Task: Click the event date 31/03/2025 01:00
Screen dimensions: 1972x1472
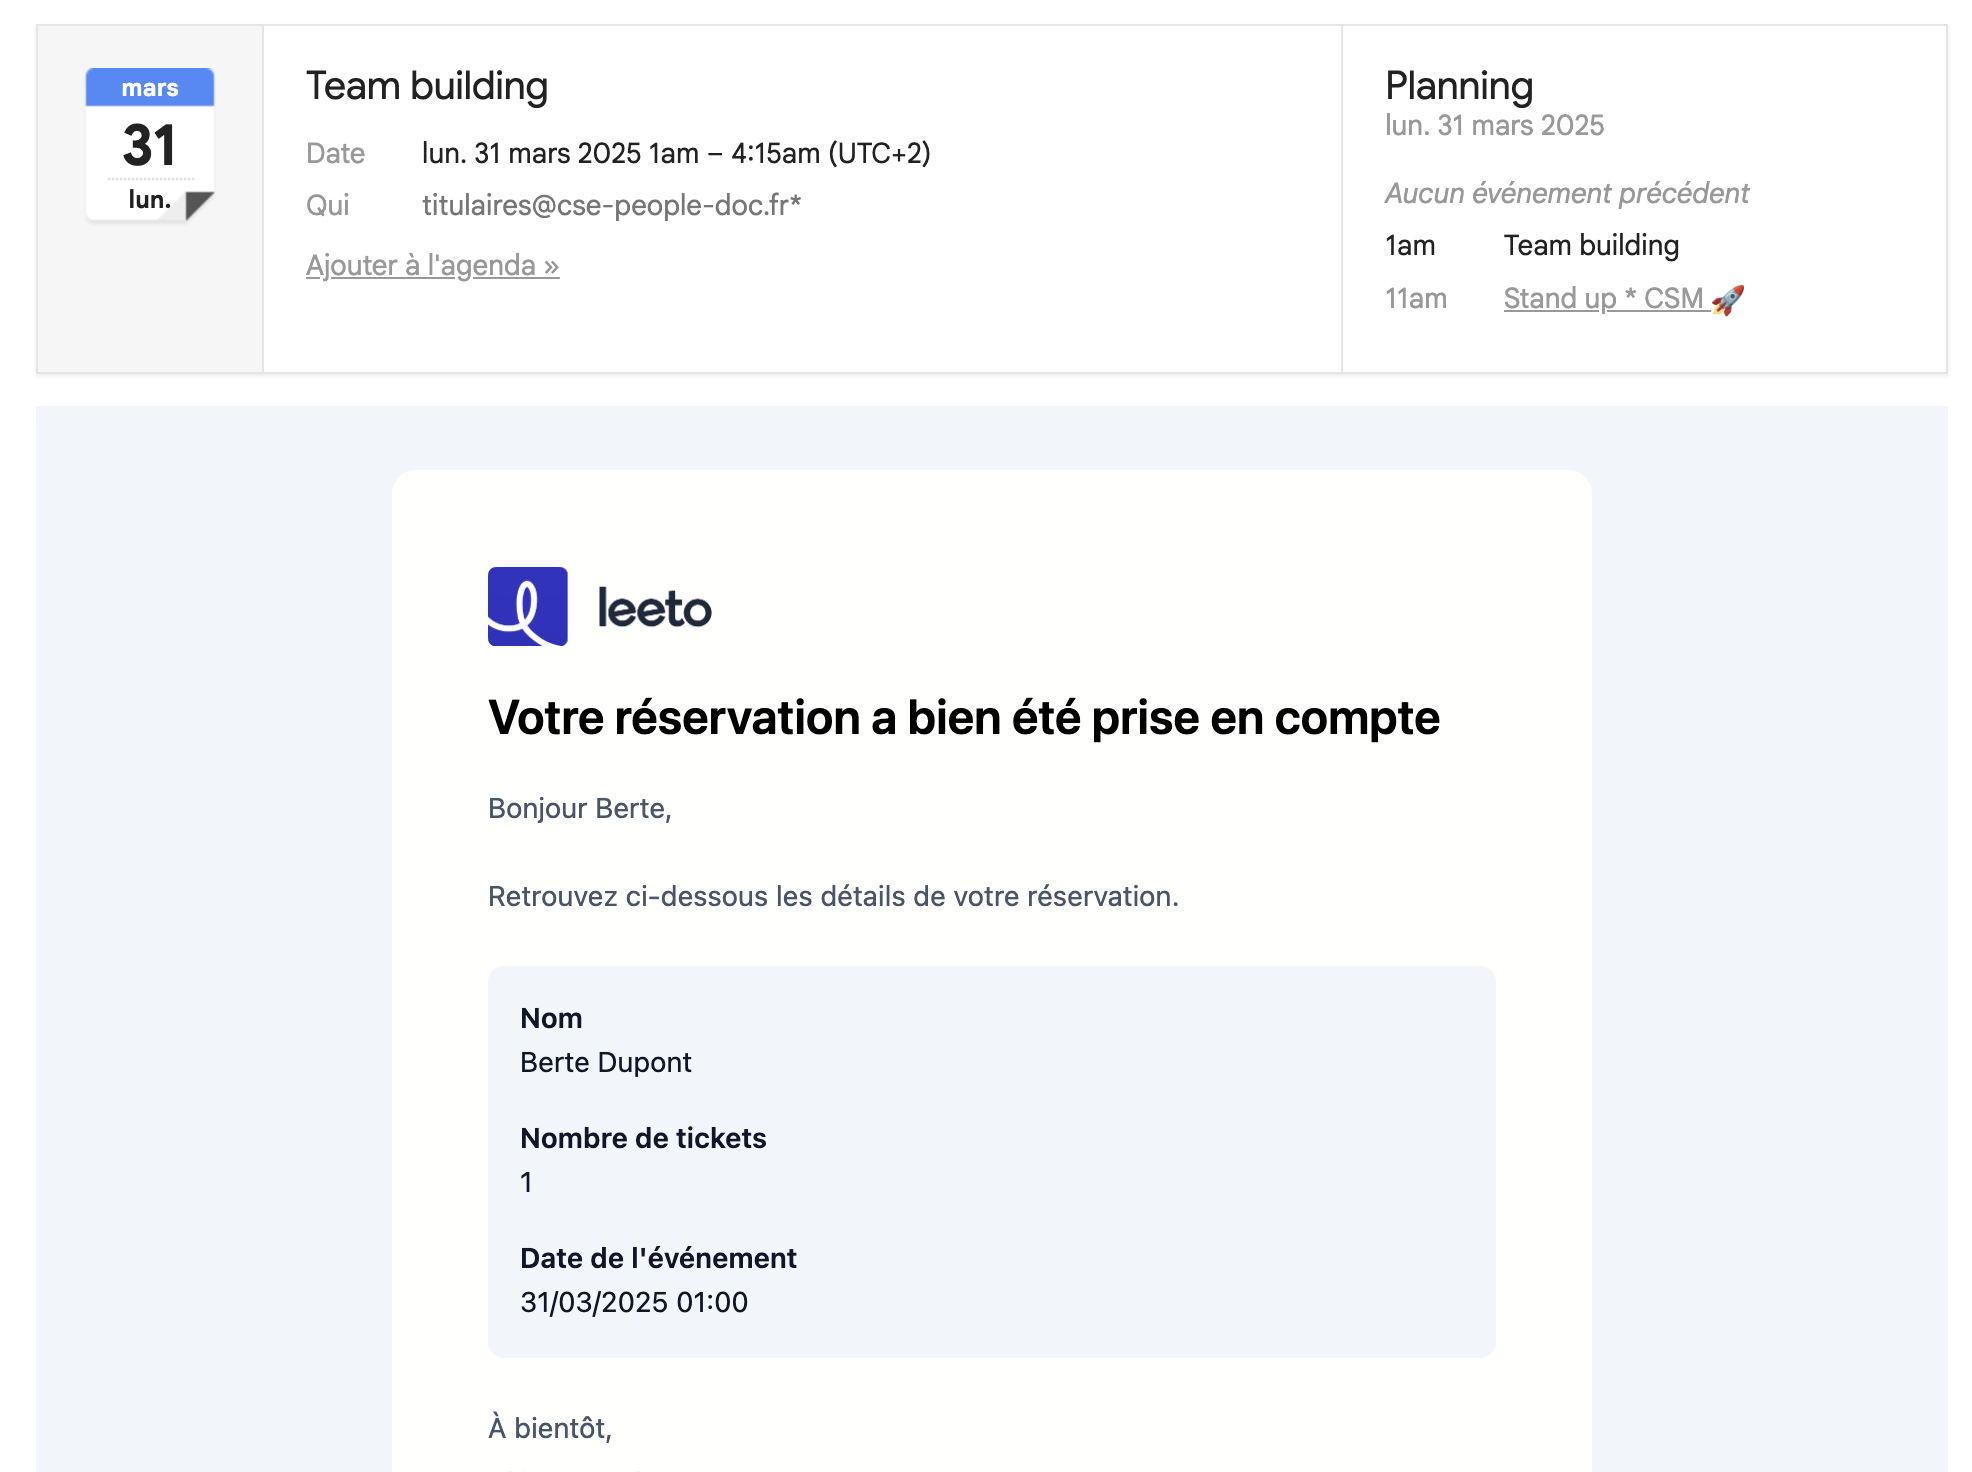Action: point(634,1302)
